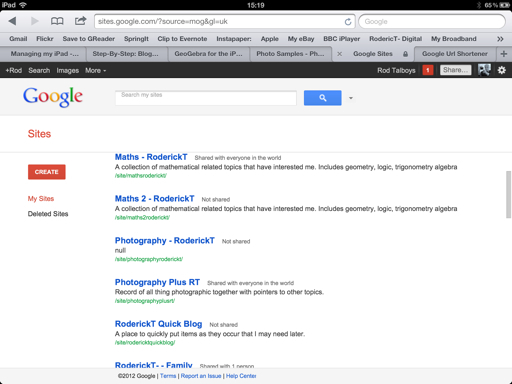Reload page with refresh icon

click(x=348, y=22)
